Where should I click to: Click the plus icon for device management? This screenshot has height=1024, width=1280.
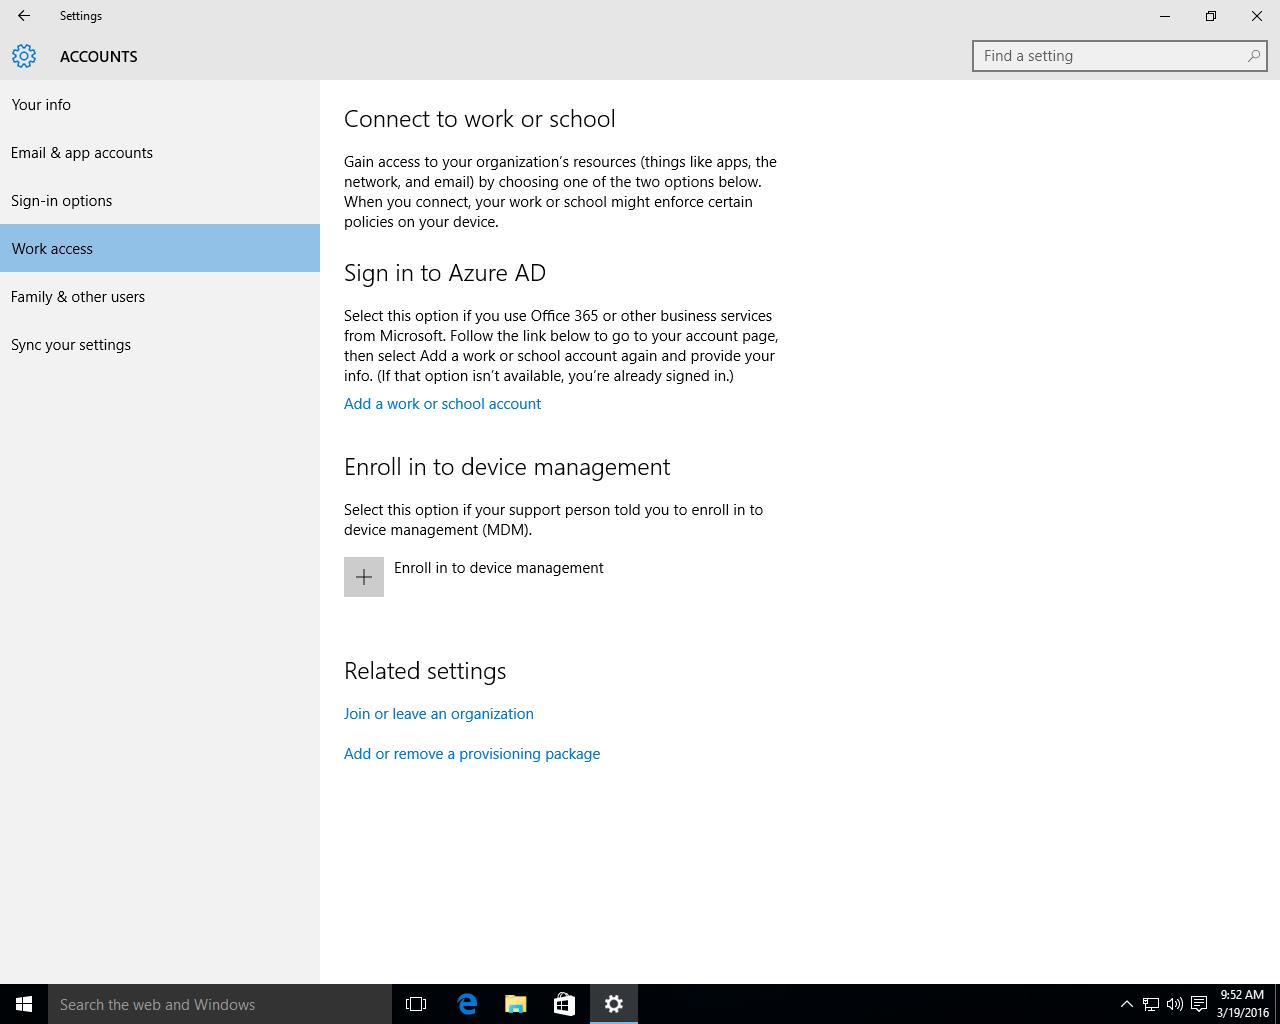tap(364, 577)
